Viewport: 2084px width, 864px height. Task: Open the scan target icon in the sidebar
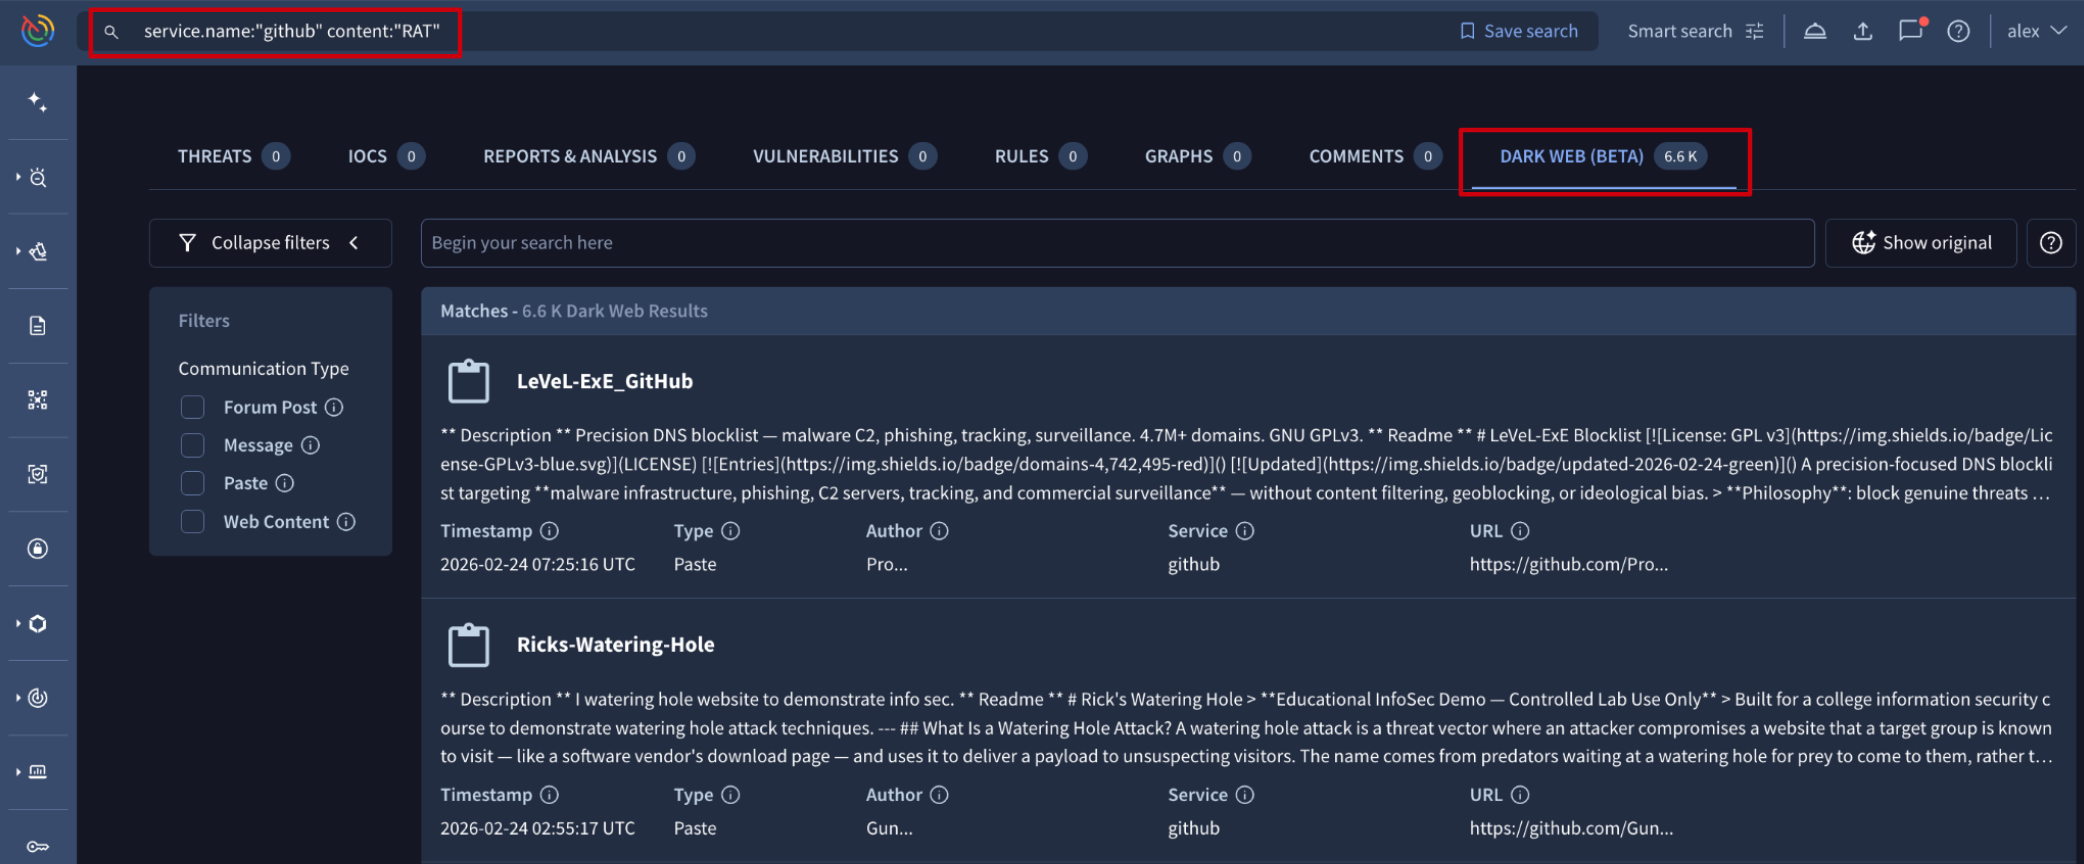tap(38, 474)
